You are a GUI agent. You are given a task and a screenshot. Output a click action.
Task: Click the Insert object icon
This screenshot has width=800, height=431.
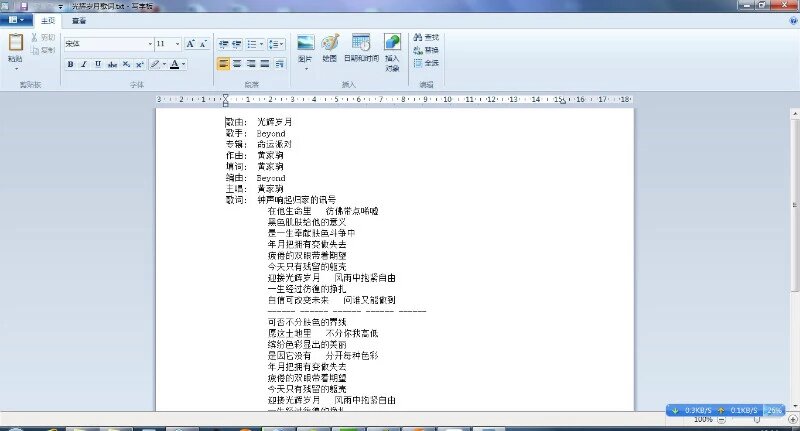coord(392,42)
